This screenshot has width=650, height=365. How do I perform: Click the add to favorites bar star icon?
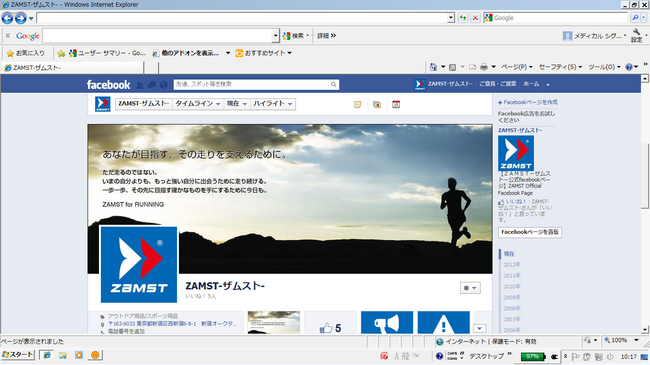61,53
